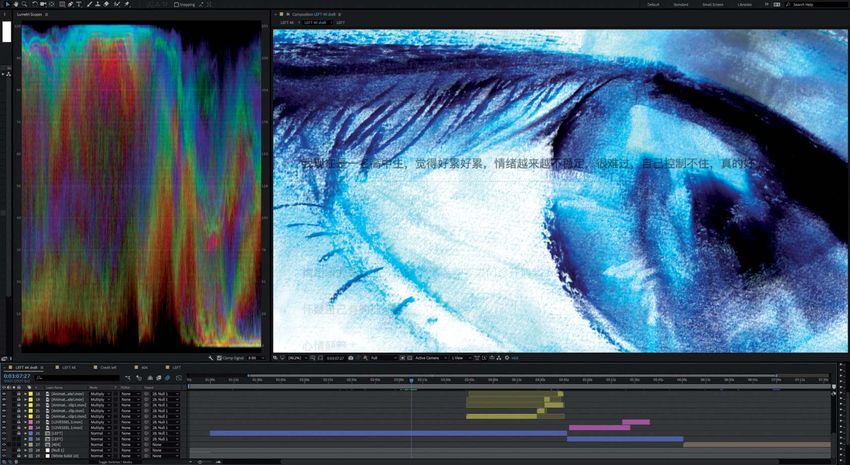Select the Selection arrow tool
This screenshot has width=850, height=465.
pyautogui.click(x=8, y=4)
